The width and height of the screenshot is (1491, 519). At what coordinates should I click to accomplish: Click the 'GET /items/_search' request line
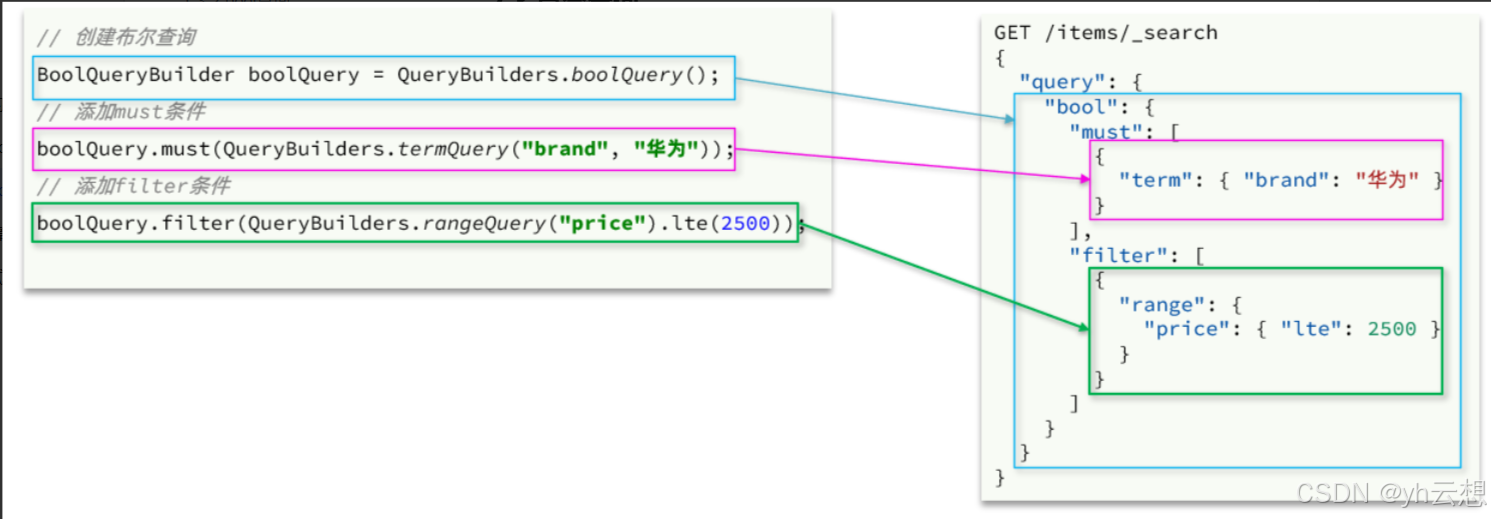coord(1105,33)
